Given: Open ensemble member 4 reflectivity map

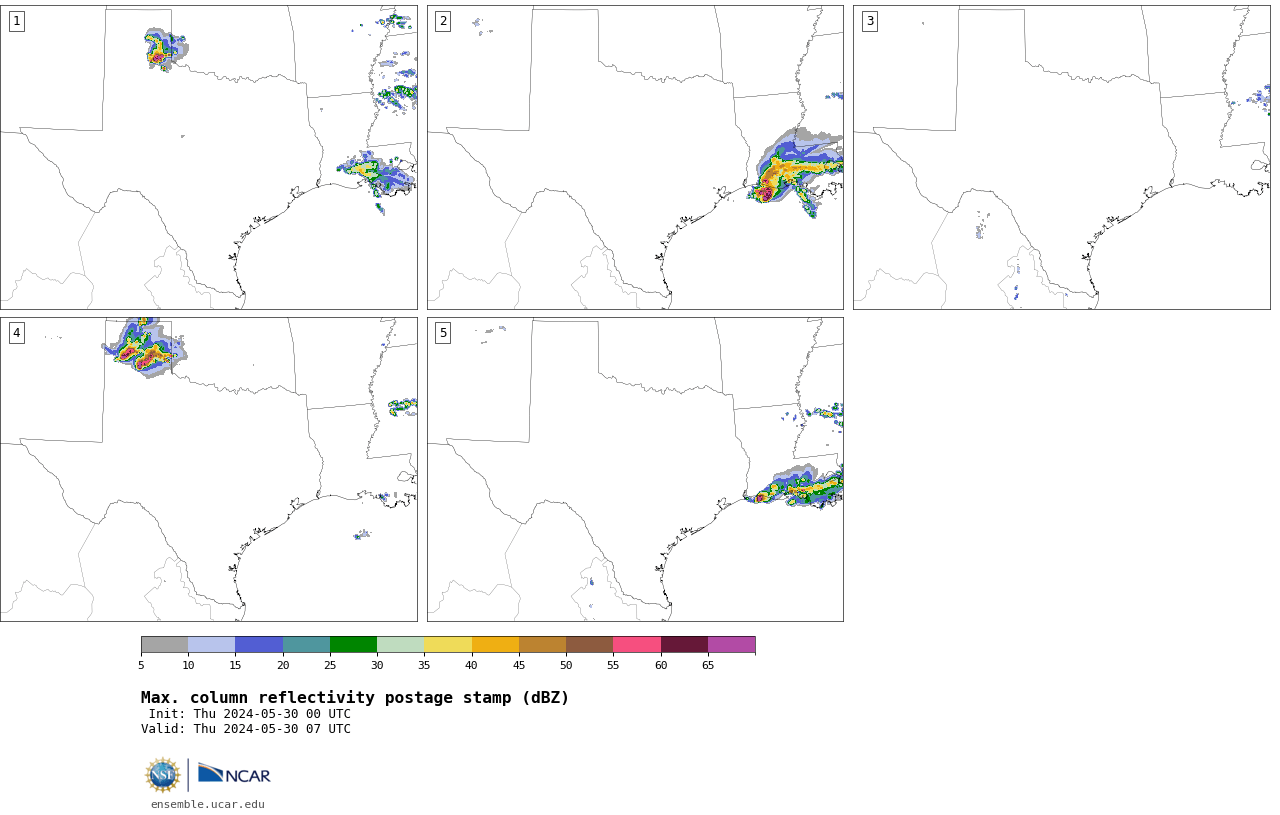Looking at the screenshot, I should tap(209, 469).
